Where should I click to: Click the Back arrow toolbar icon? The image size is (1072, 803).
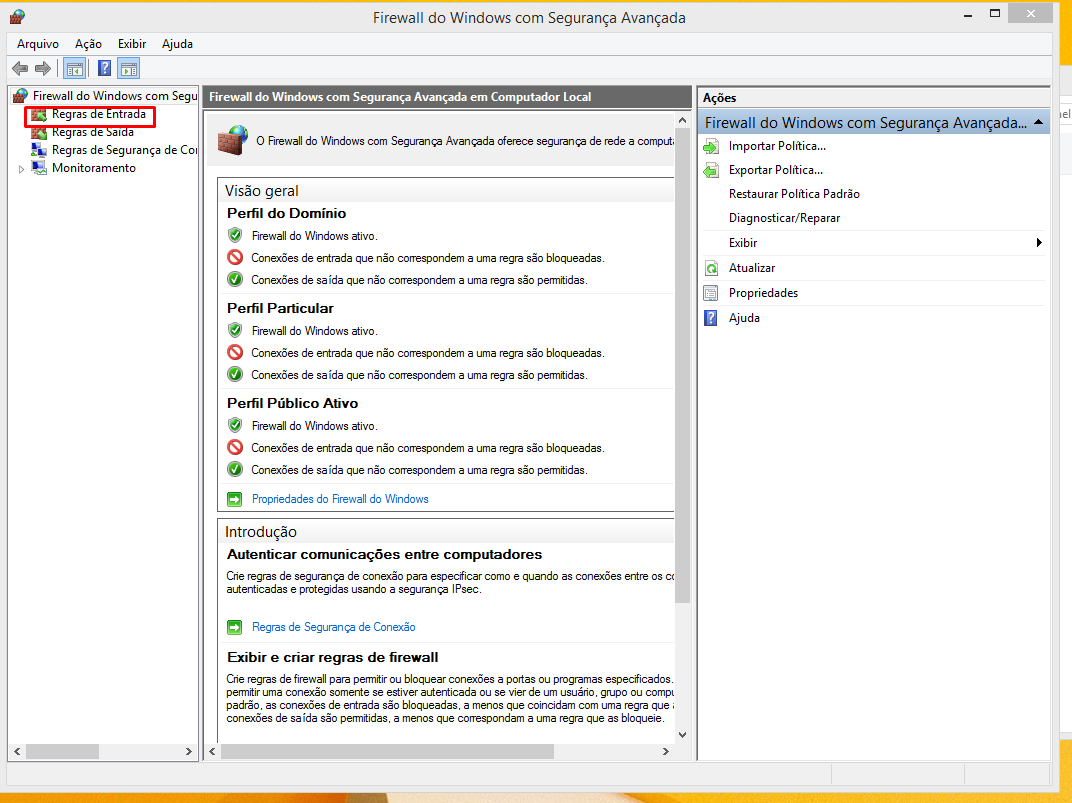[20, 68]
